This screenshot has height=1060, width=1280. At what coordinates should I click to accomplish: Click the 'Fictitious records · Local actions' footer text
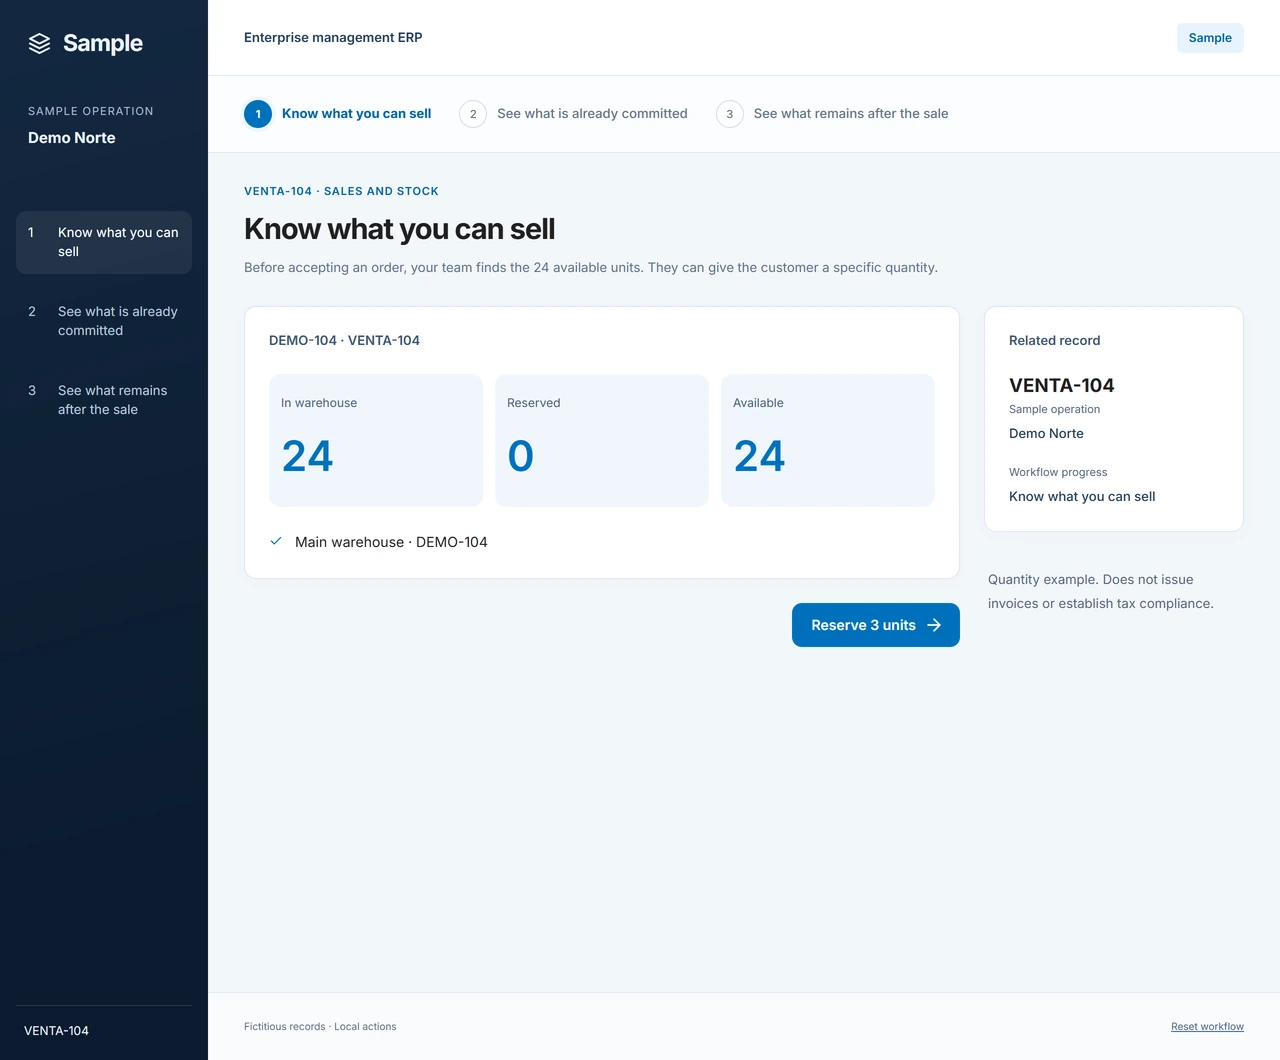(x=320, y=1027)
